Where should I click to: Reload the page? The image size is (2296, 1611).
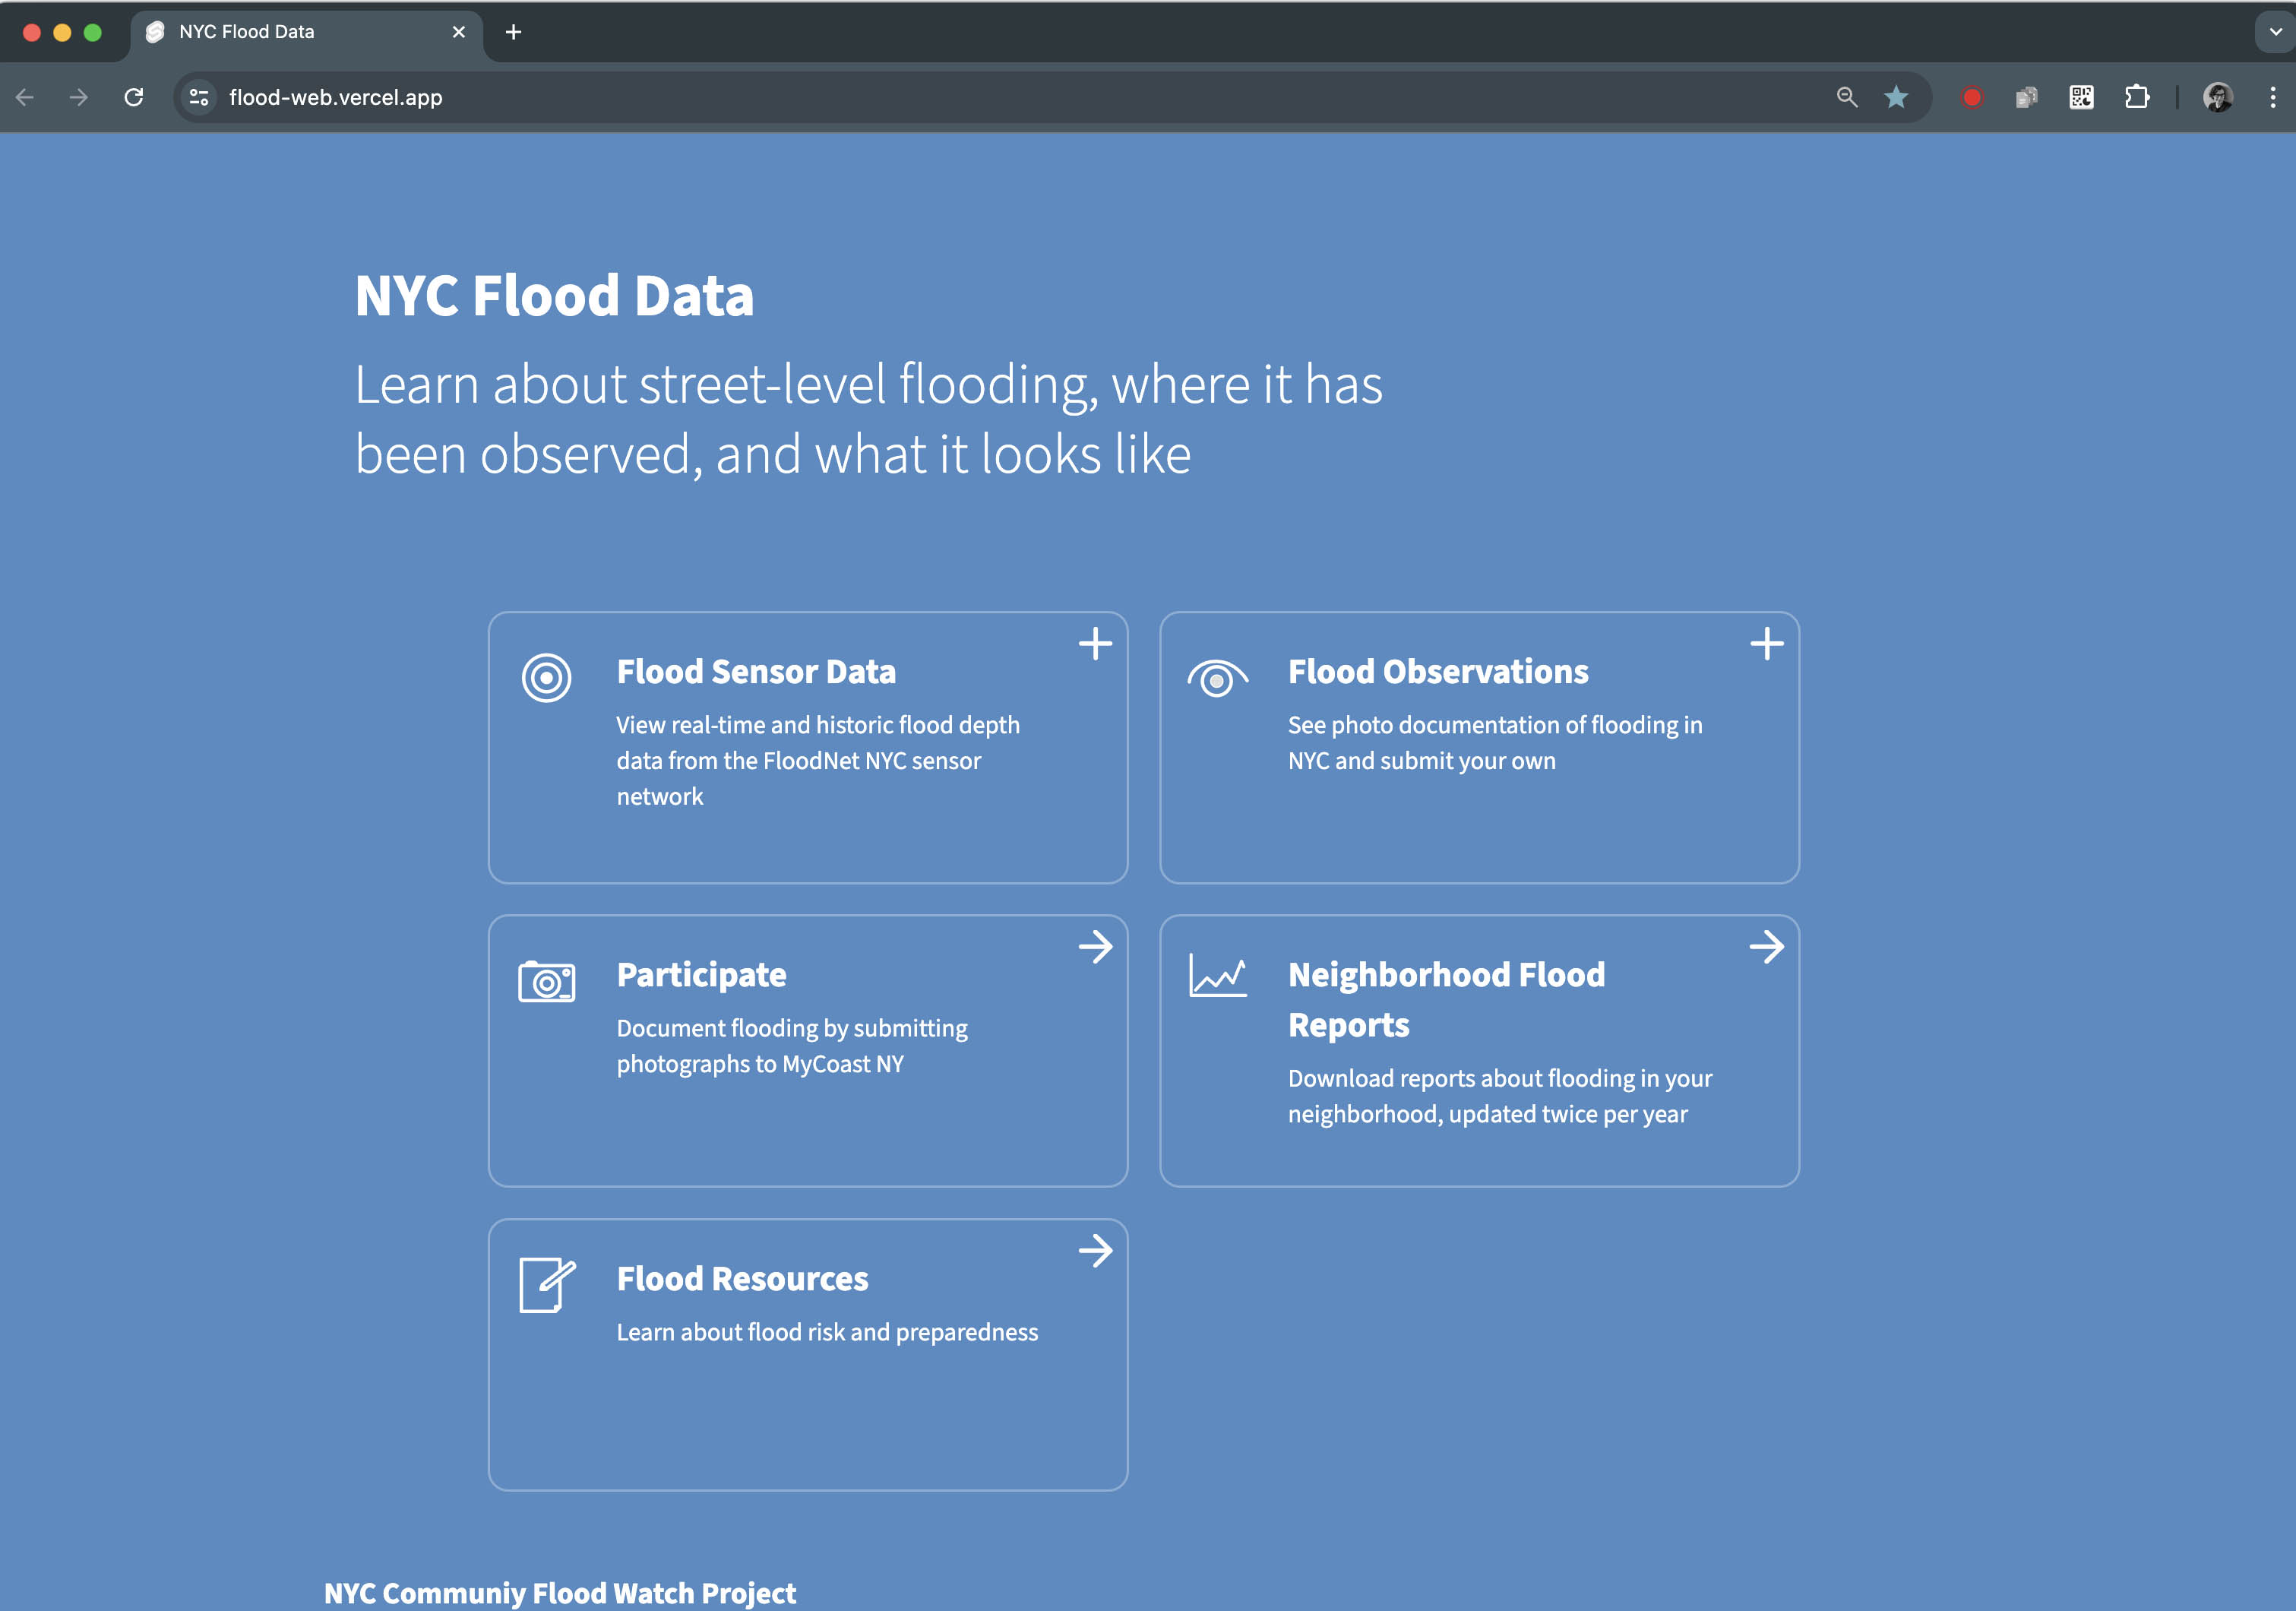133,97
